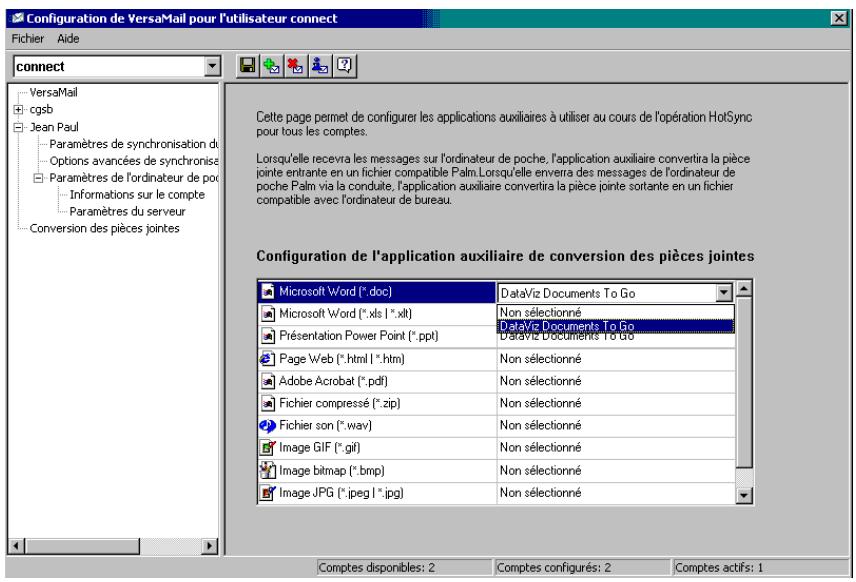Click the Fichier compressé row icon
The image size is (856, 582).
point(268,403)
